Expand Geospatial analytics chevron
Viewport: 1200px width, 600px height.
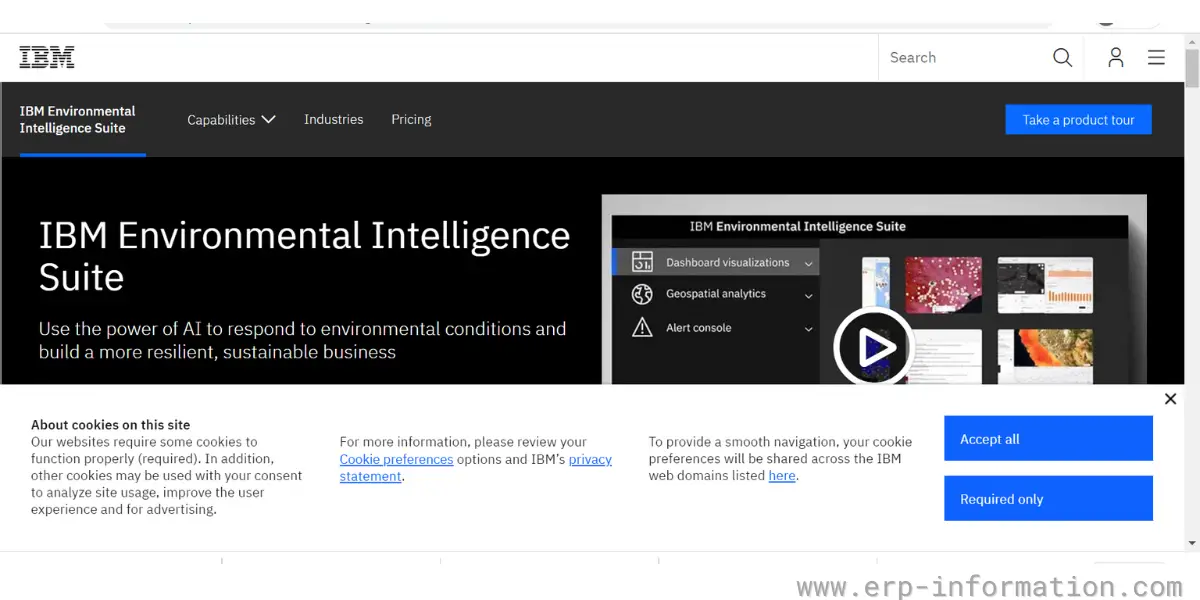[808, 296]
